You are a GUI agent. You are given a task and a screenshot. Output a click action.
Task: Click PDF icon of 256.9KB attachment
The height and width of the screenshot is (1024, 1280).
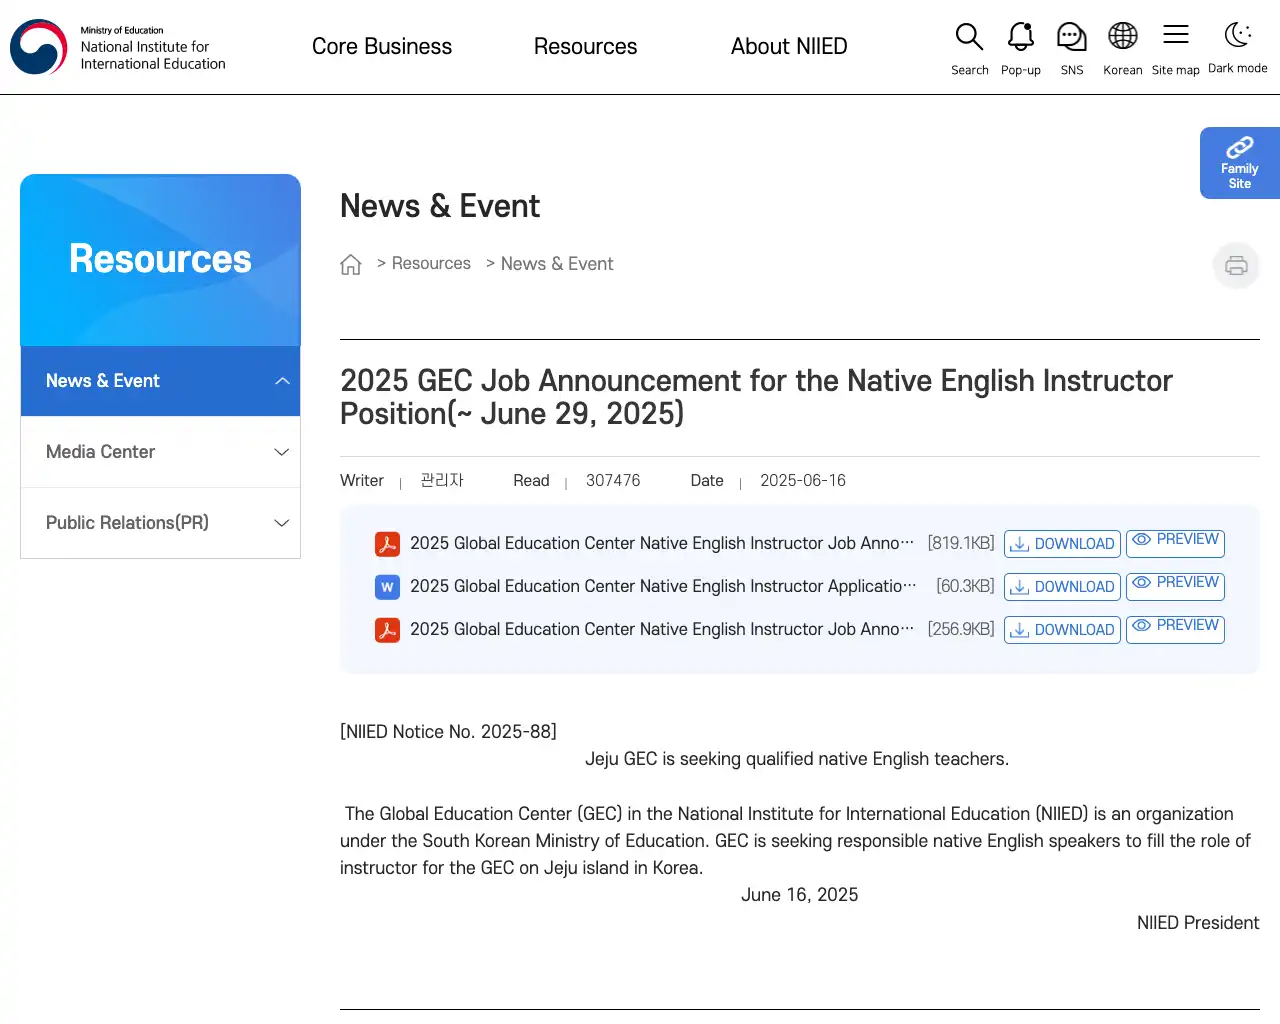[387, 630]
